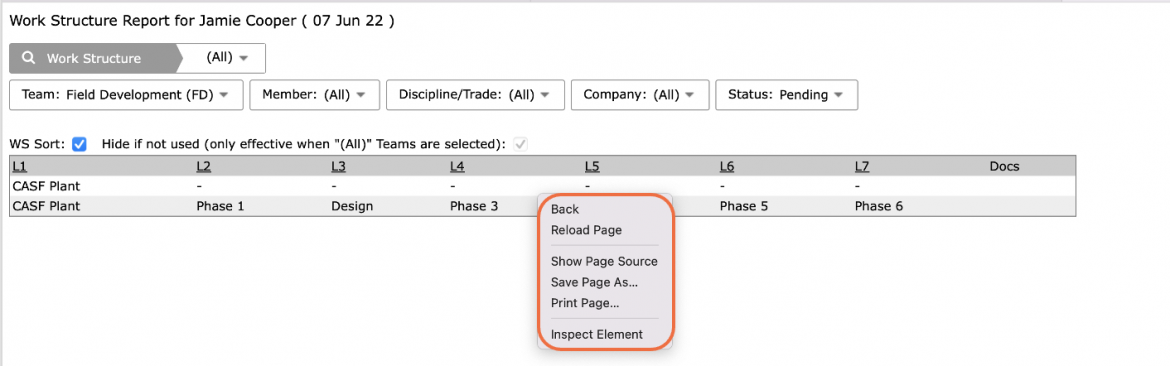
Task: Click the Work Structure Report title text
Action: (201, 21)
